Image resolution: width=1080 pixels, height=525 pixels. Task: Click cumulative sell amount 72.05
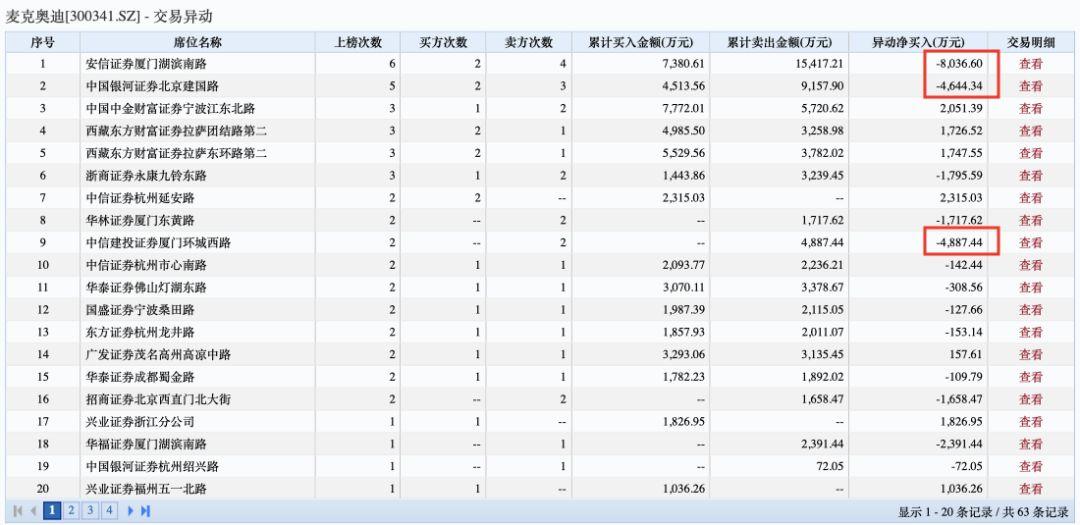click(x=830, y=467)
